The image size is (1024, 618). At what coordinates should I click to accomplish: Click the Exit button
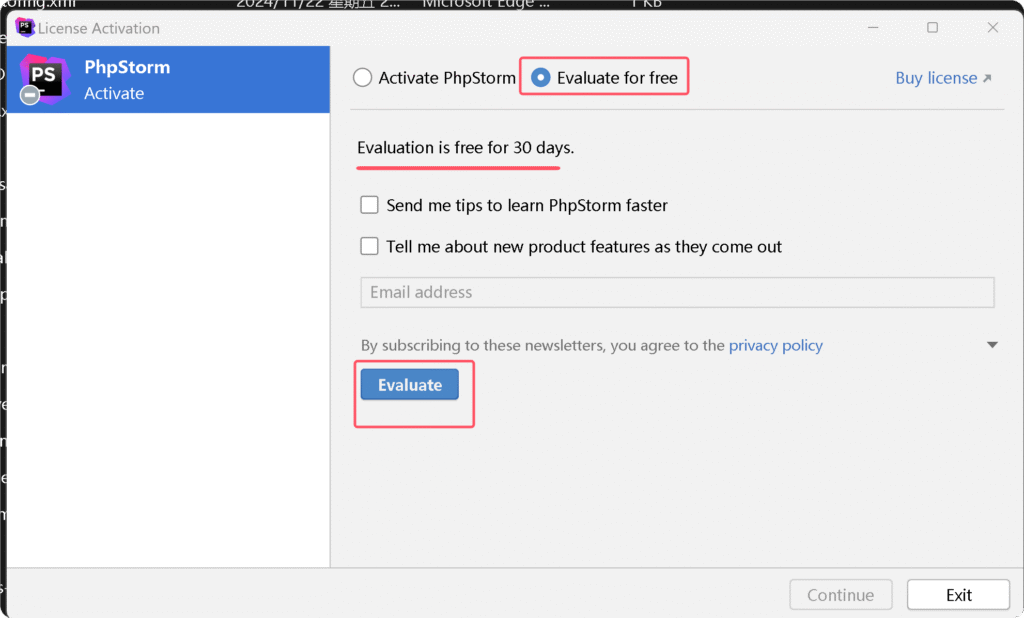pos(958,594)
